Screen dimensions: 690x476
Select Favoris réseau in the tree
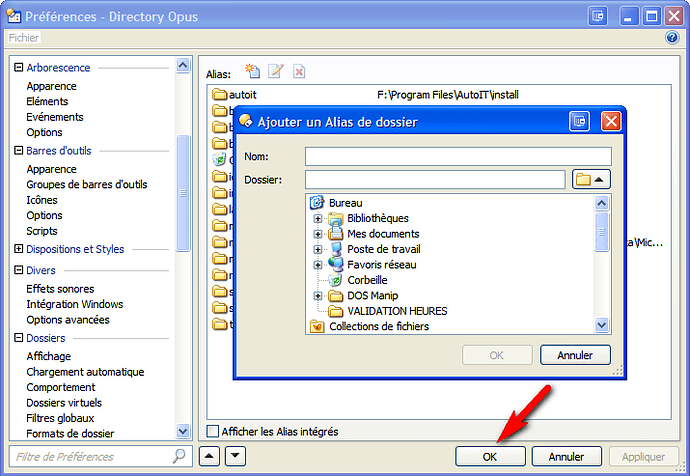[382, 264]
